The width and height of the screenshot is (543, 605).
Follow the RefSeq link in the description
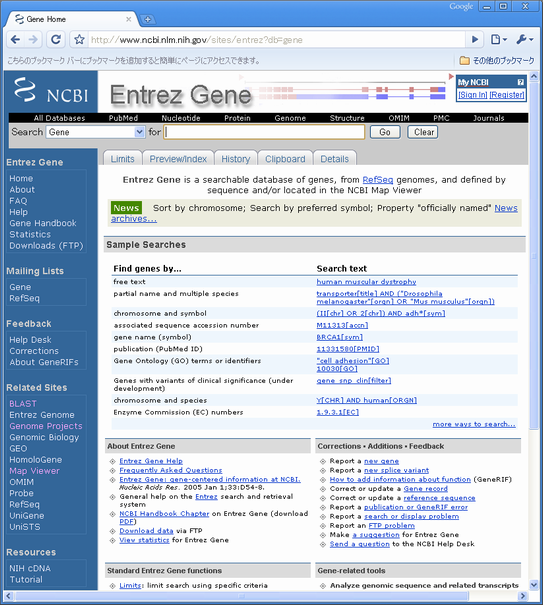[377, 179]
